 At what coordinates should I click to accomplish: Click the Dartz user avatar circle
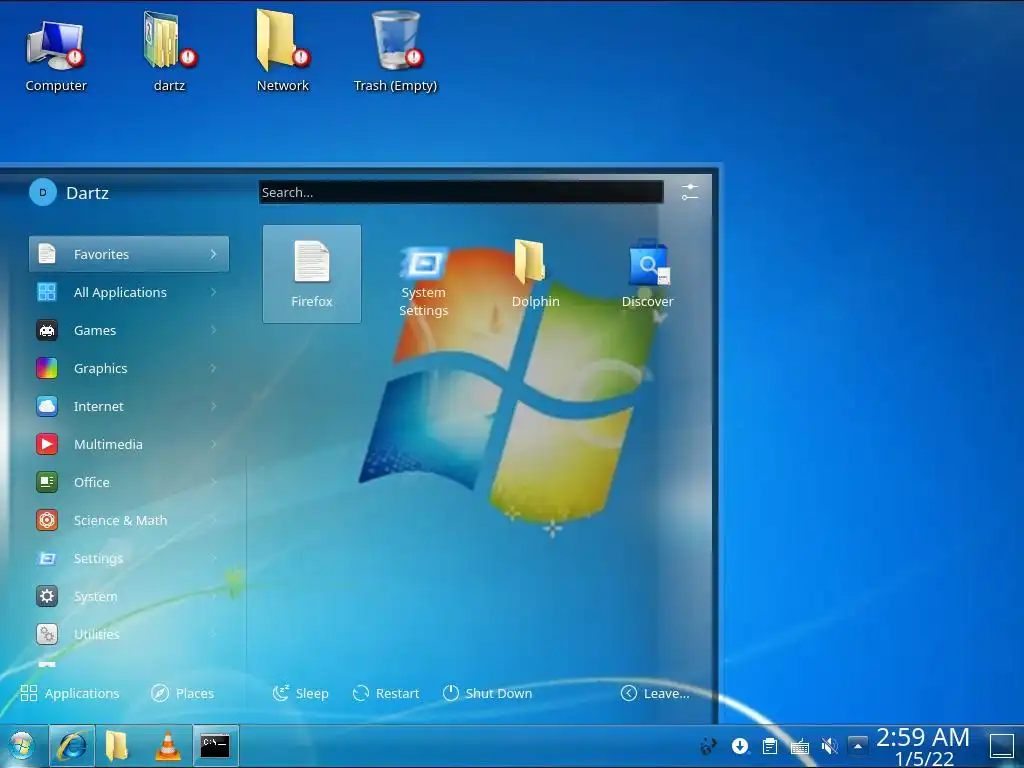point(43,193)
